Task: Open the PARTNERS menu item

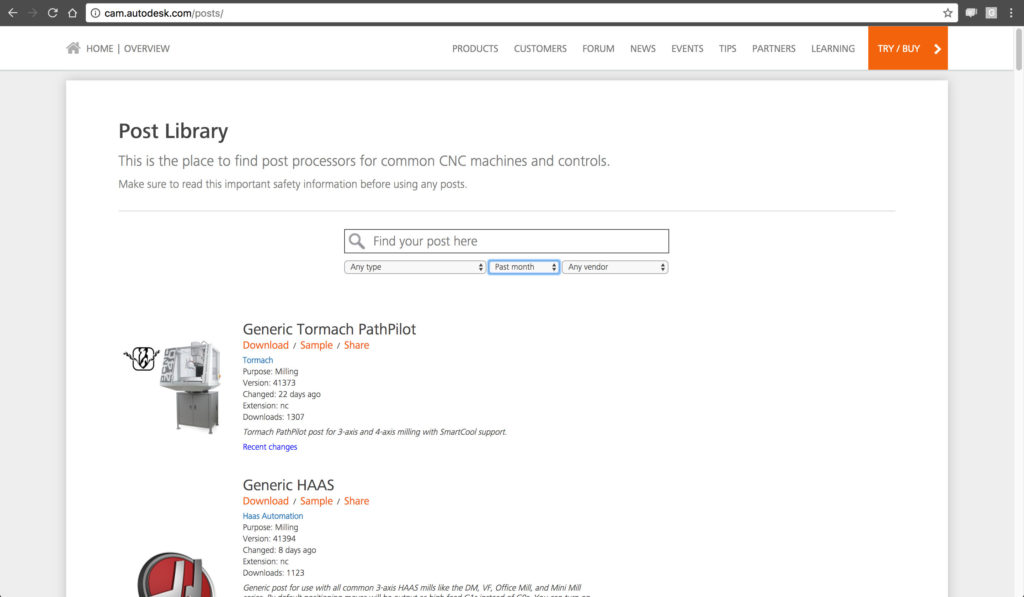Action: click(773, 48)
